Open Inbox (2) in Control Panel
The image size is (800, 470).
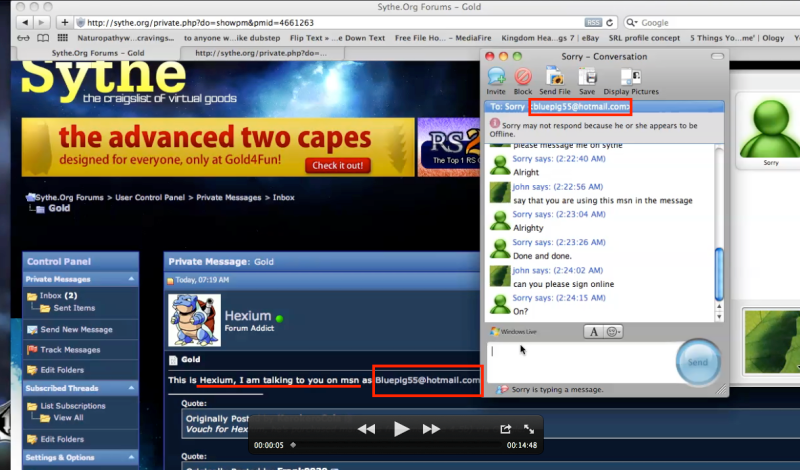coord(58,295)
